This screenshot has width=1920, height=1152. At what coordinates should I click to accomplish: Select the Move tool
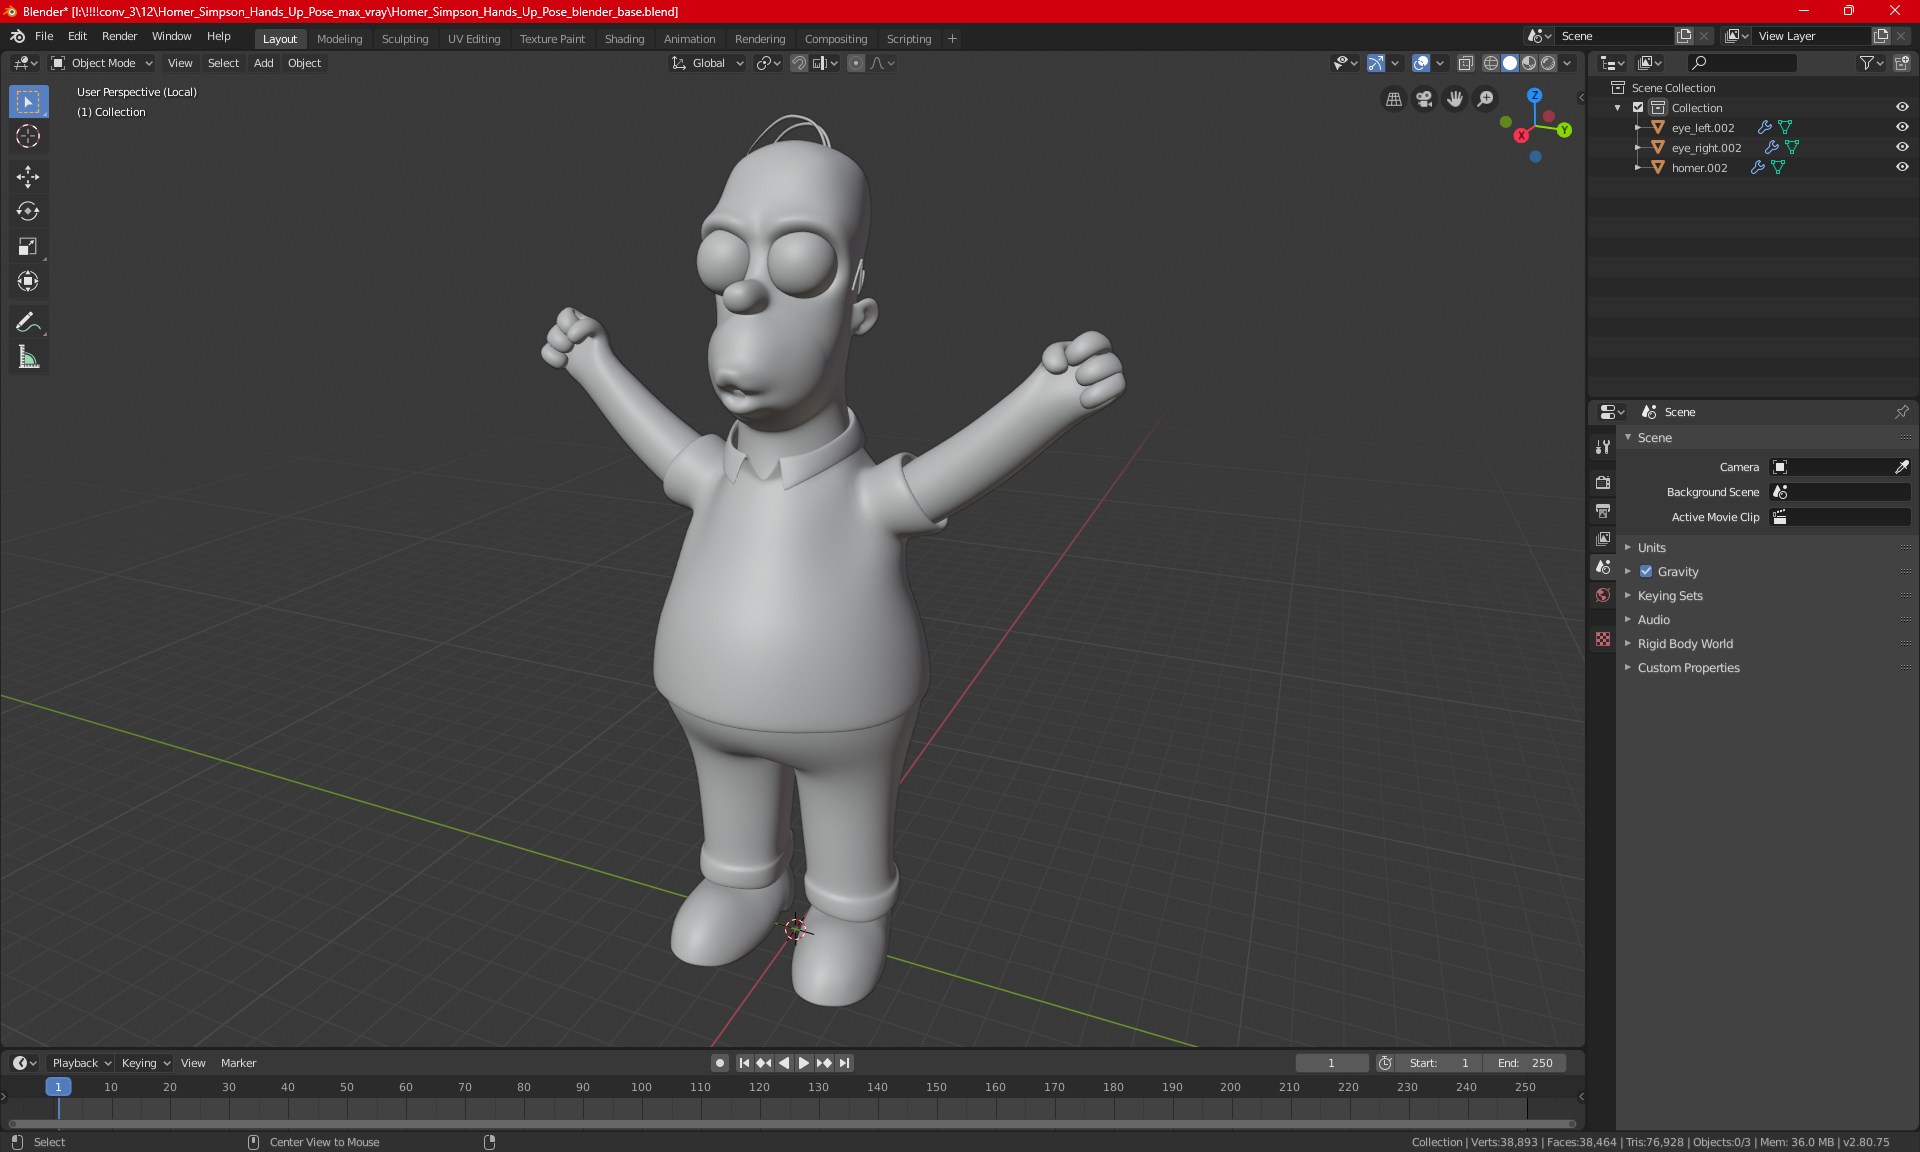pyautogui.click(x=28, y=177)
